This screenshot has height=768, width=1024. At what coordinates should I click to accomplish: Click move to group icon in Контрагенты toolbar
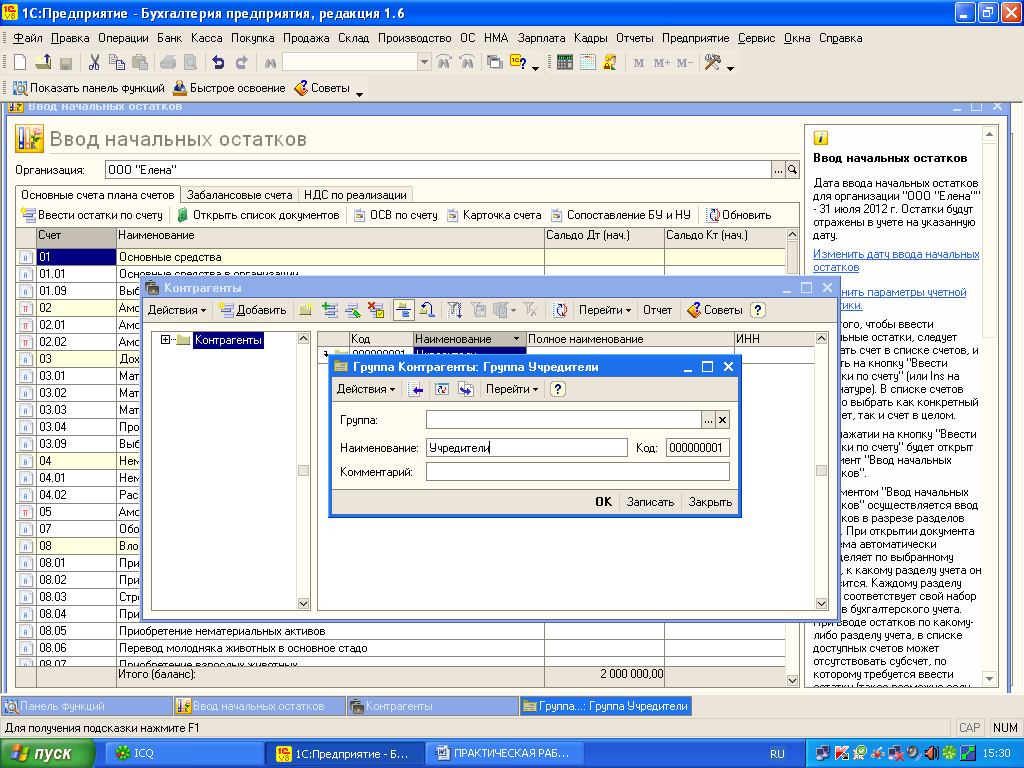[x=428, y=310]
